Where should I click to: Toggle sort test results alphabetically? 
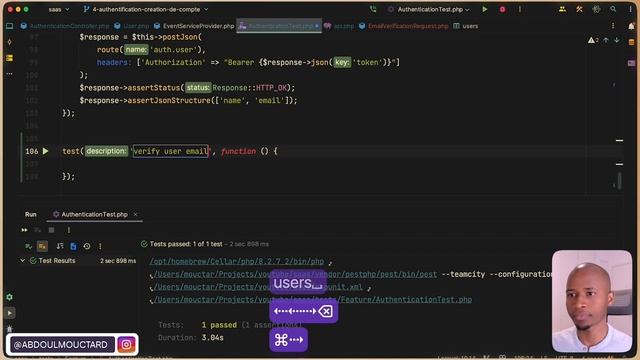[x=60, y=246]
